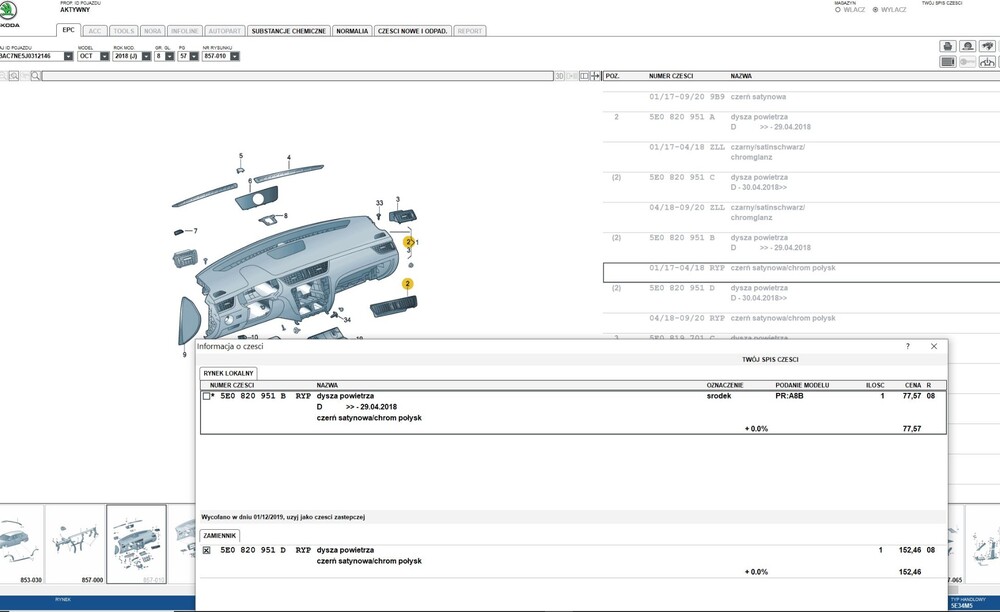Image resolution: width=1000 pixels, height=612 pixels.
Task: Click the yellow callout 2 on the diagram
Action: point(408,285)
